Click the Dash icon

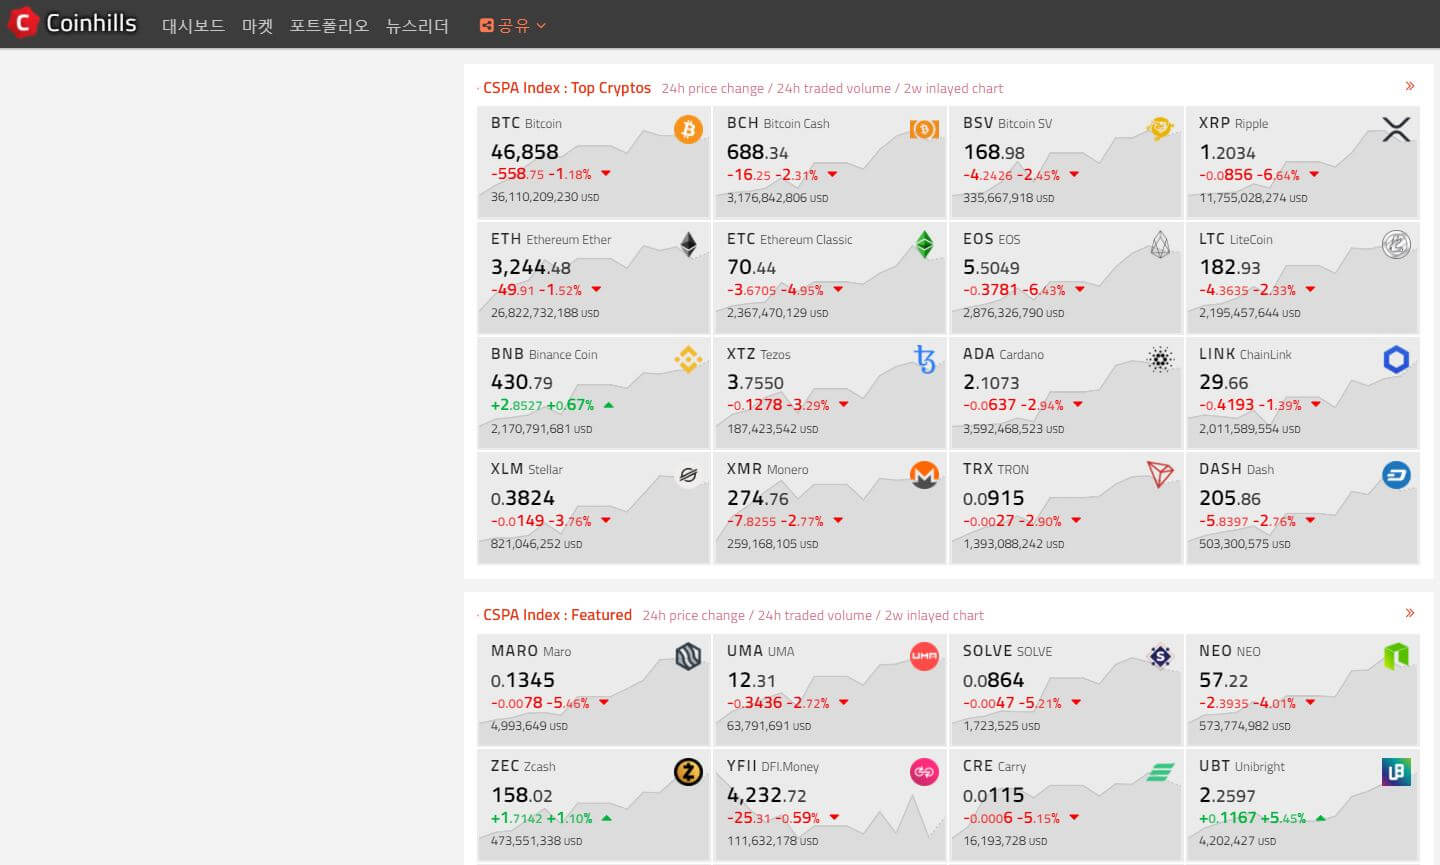tap(1396, 474)
